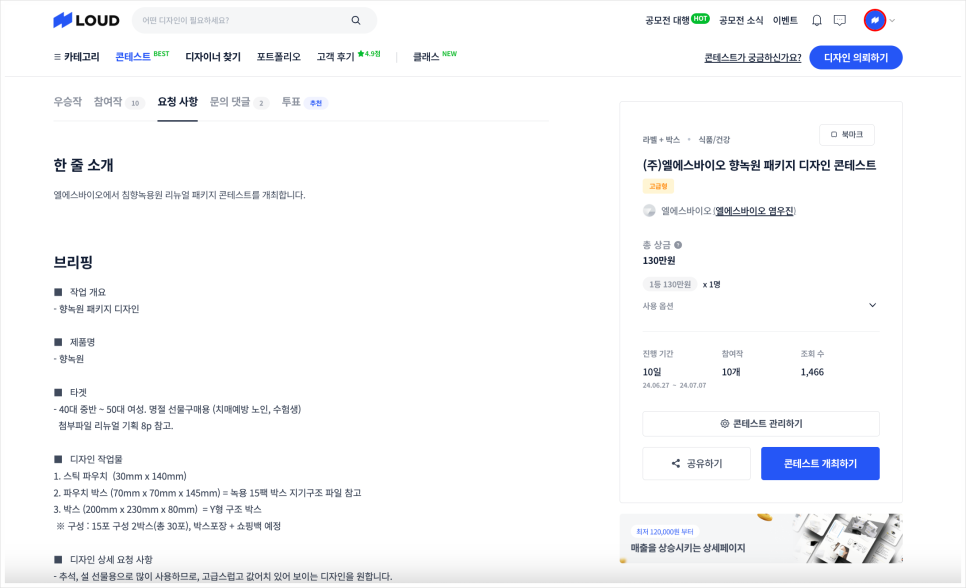Open the 카테고리 hamburger menu
Image resolution: width=966 pixels, height=588 pixels.
point(76,57)
